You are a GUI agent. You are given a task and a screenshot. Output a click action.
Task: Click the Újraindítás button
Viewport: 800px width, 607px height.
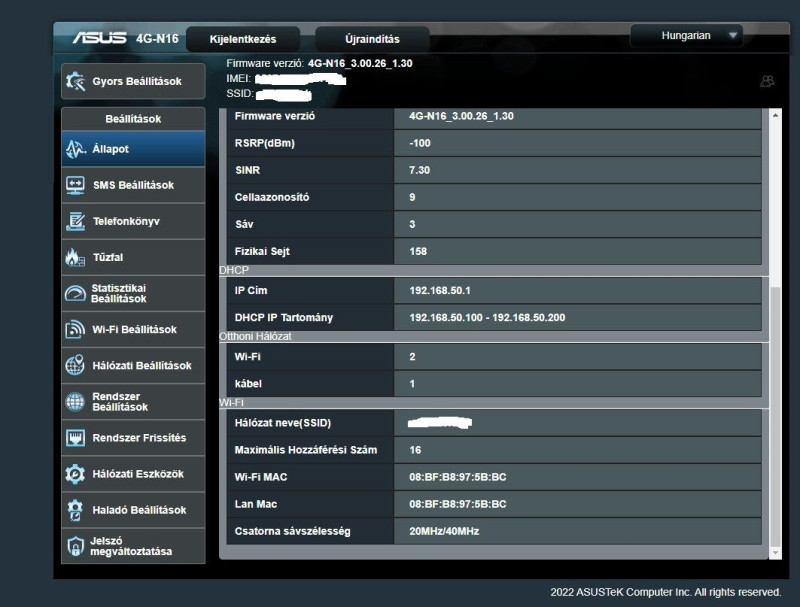372,39
